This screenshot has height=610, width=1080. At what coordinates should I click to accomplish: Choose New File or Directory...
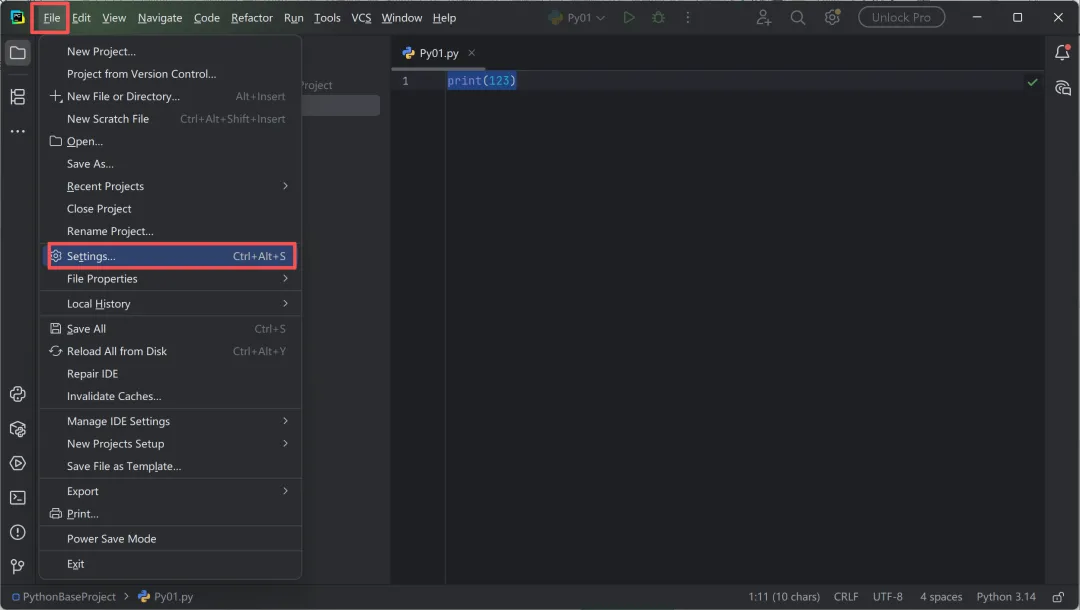coord(171,96)
